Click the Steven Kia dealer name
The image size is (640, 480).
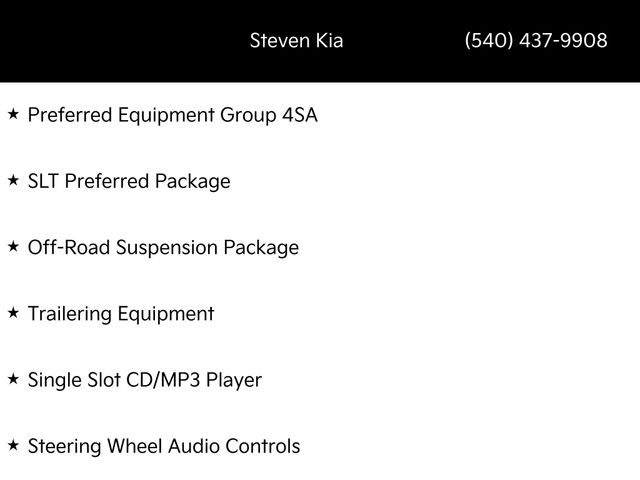click(x=296, y=41)
